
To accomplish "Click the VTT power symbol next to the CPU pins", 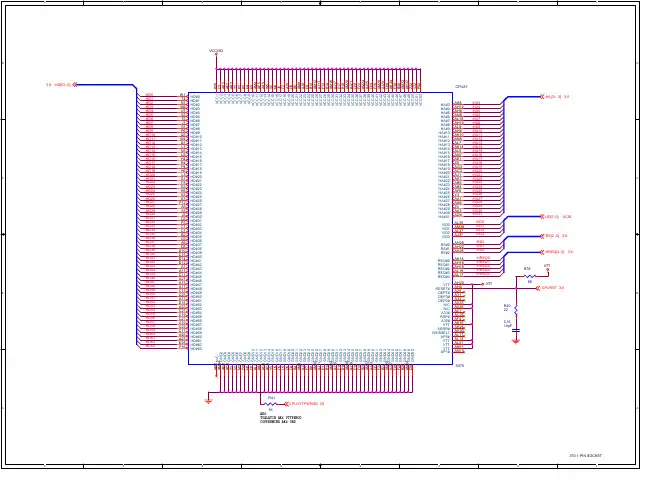I will coord(486,284).
